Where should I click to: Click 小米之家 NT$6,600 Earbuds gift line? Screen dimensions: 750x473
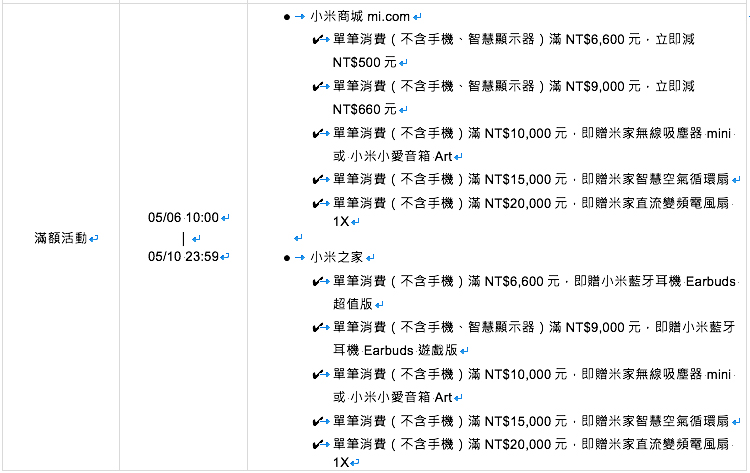click(x=534, y=281)
